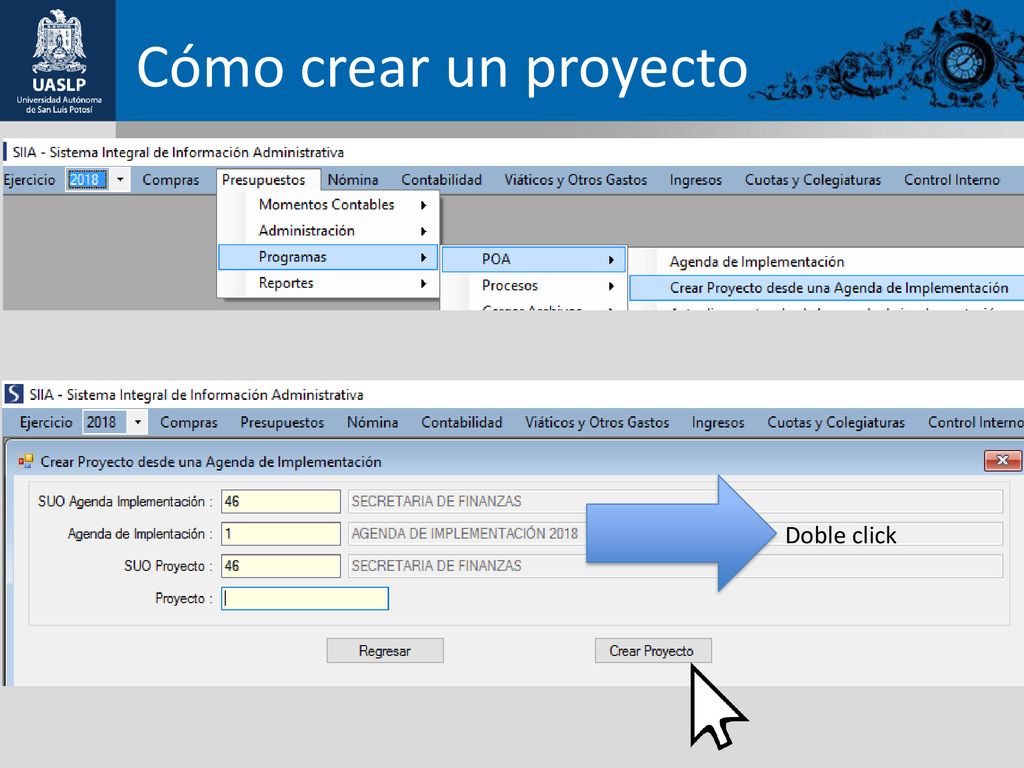This screenshot has width=1024, height=768.
Task: Click the Crear Proyecto button
Action: pos(653,650)
